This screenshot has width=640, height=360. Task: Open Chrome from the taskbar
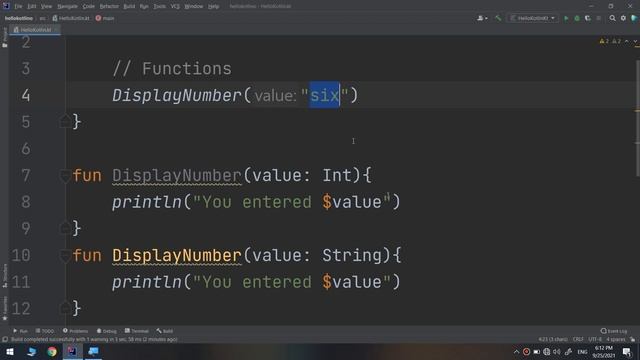(x=52, y=351)
